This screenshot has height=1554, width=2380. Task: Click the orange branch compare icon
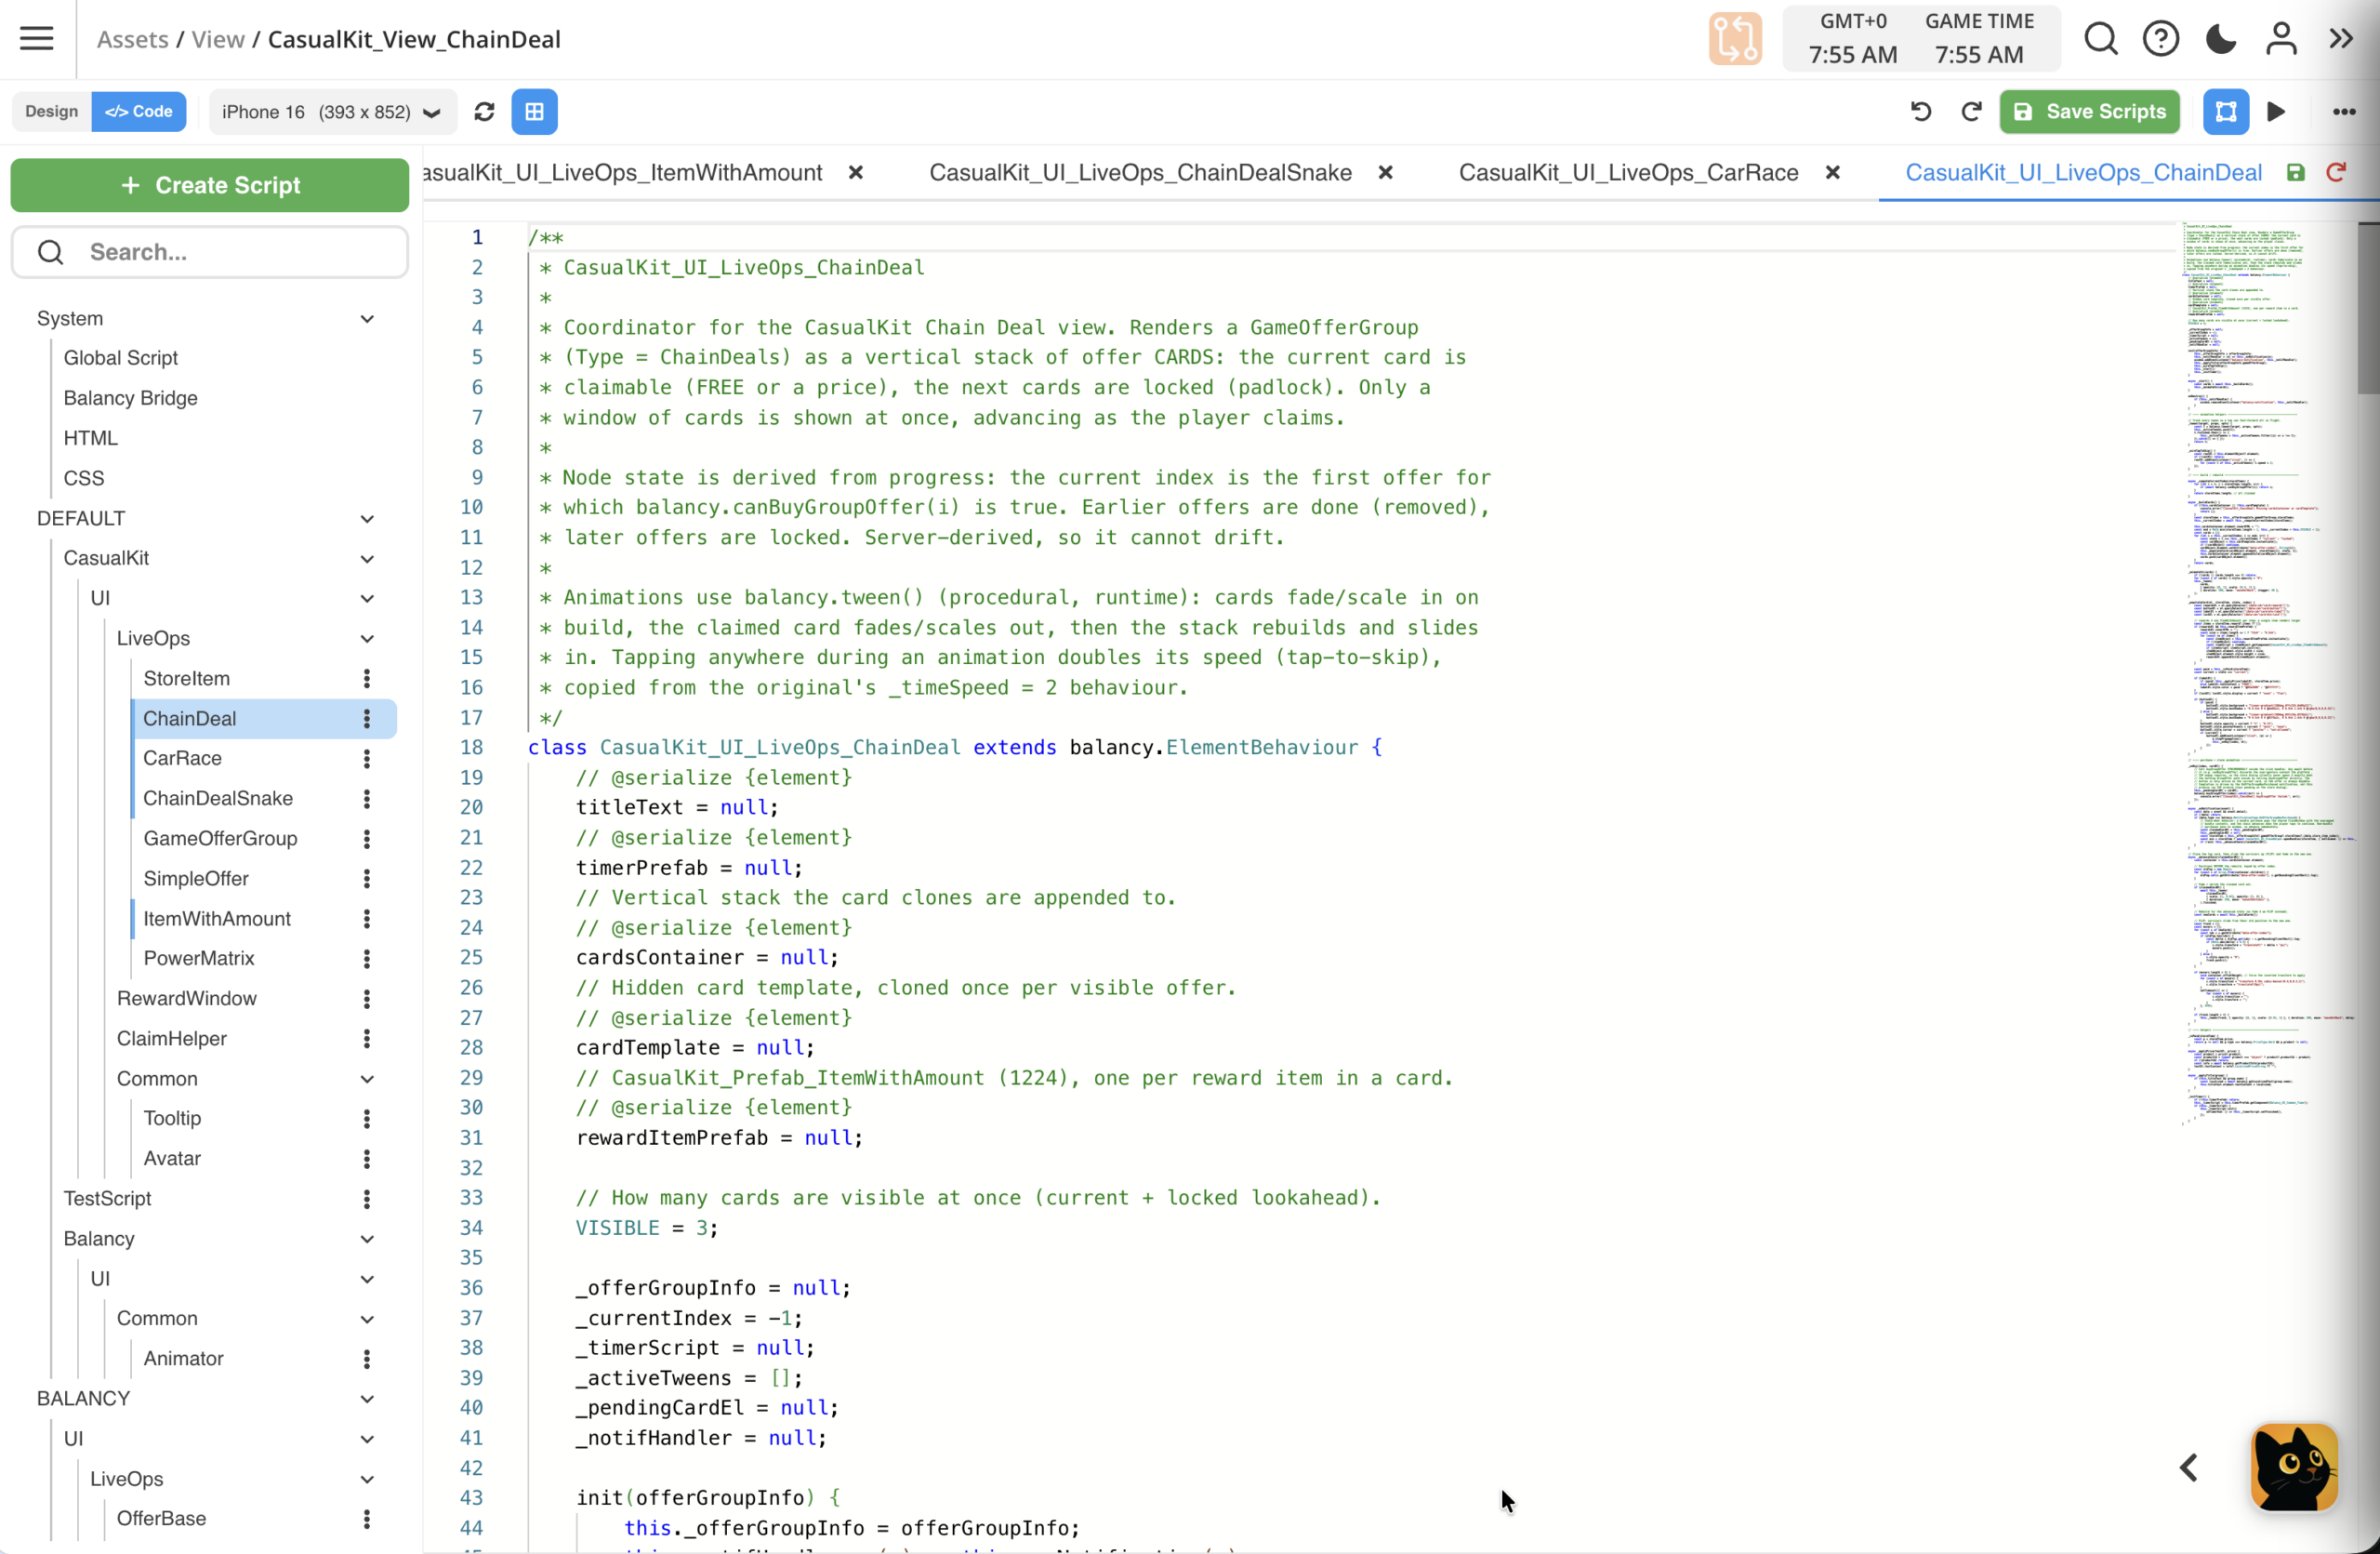coord(1735,39)
